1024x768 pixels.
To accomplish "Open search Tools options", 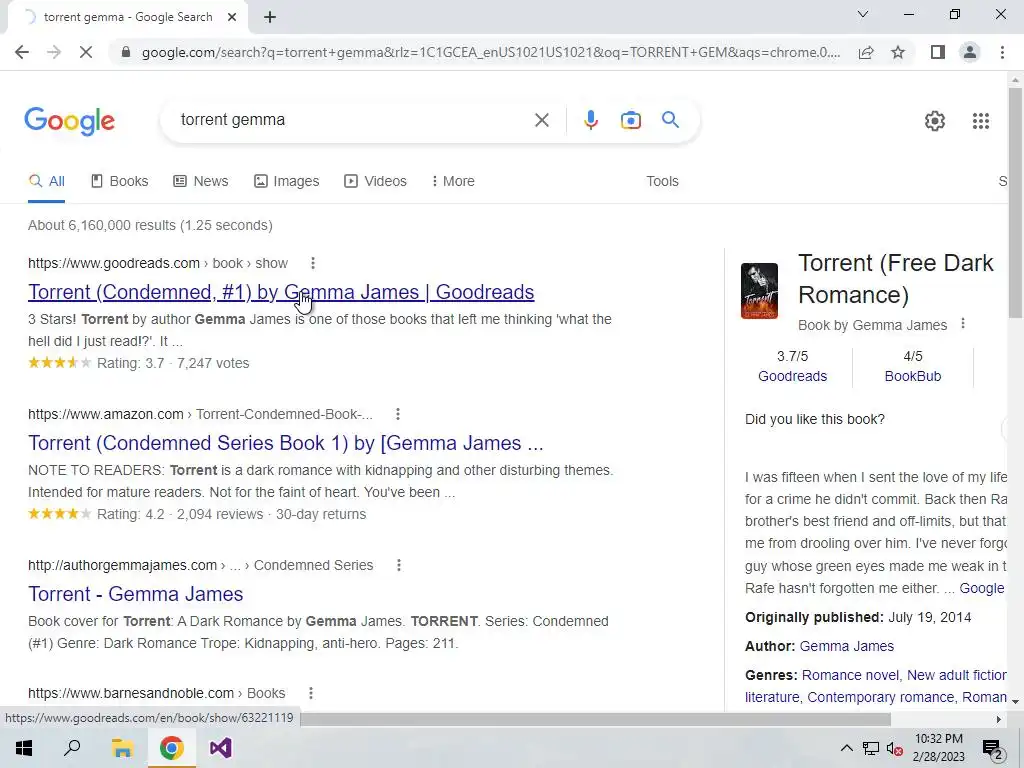I will coord(662,182).
